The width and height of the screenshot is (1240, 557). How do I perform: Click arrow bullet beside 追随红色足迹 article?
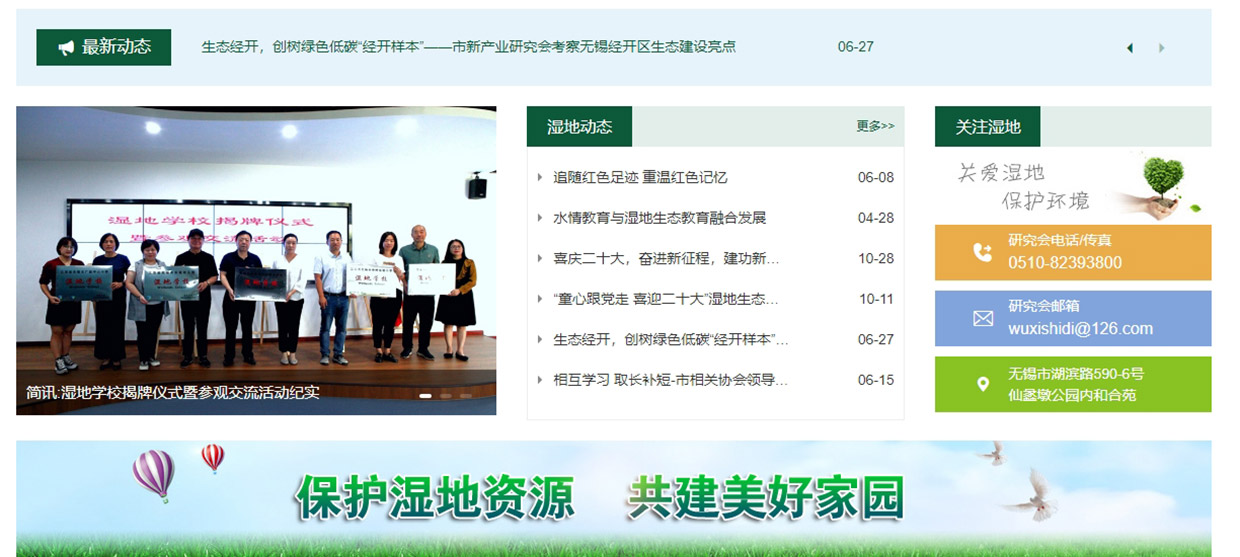click(x=540, y=178)
